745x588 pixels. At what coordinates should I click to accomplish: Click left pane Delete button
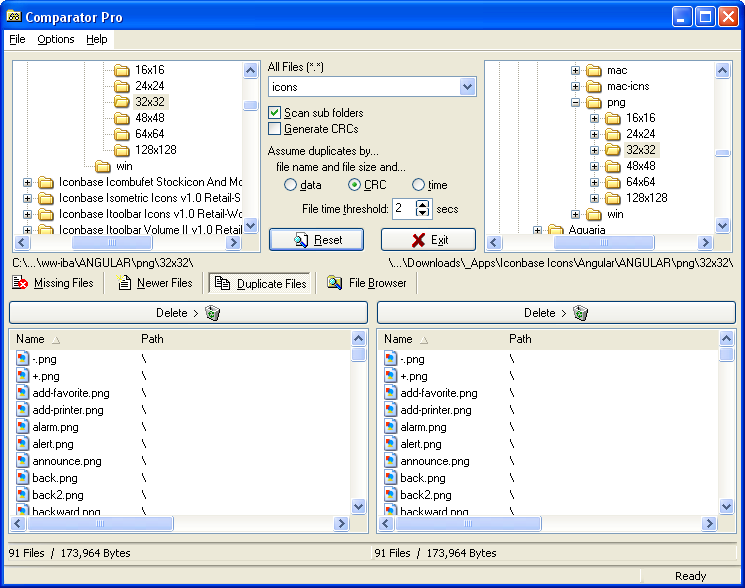pos(188,313)
